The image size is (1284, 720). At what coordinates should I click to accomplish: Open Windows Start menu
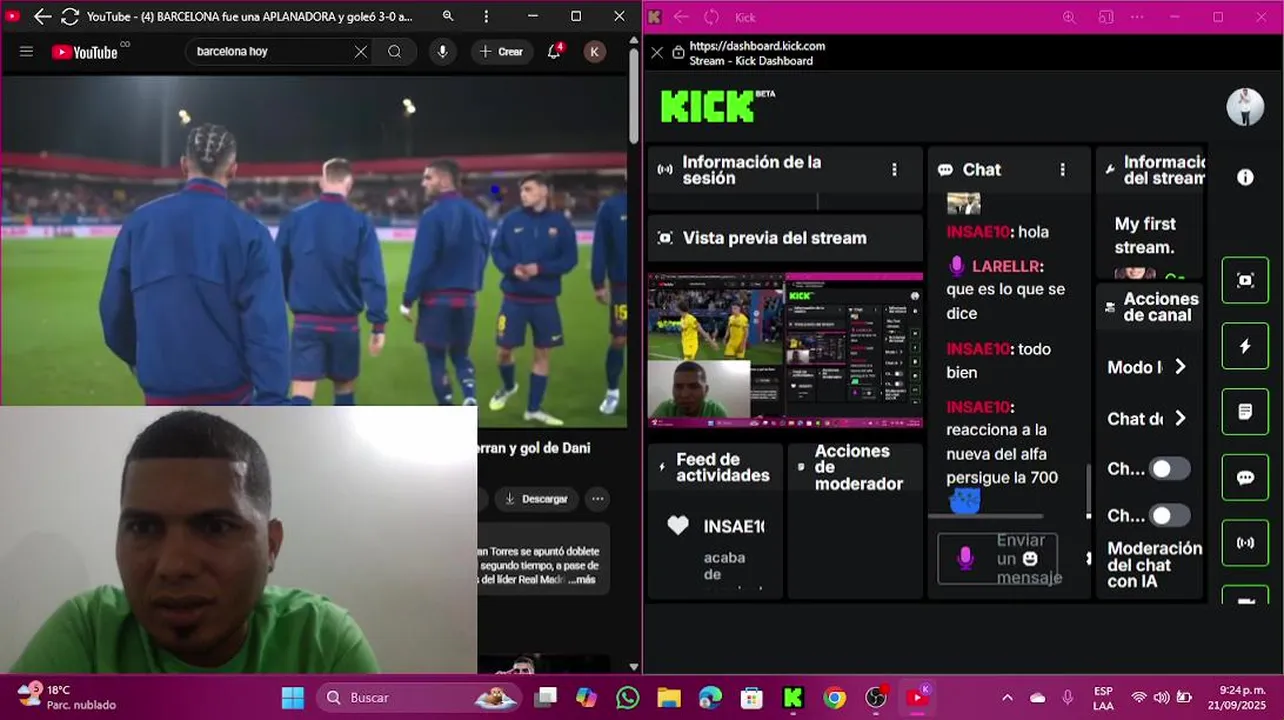click(x=292, y=697)
